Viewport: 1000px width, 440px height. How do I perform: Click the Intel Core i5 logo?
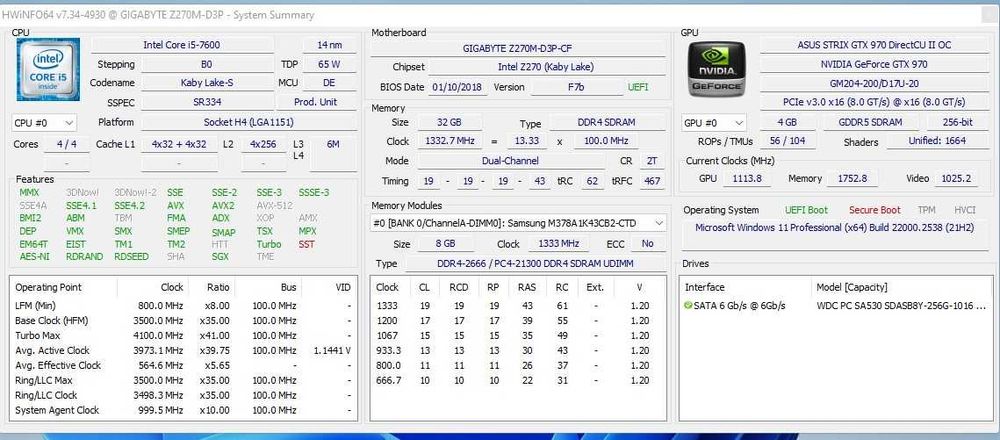pos(48,69)
